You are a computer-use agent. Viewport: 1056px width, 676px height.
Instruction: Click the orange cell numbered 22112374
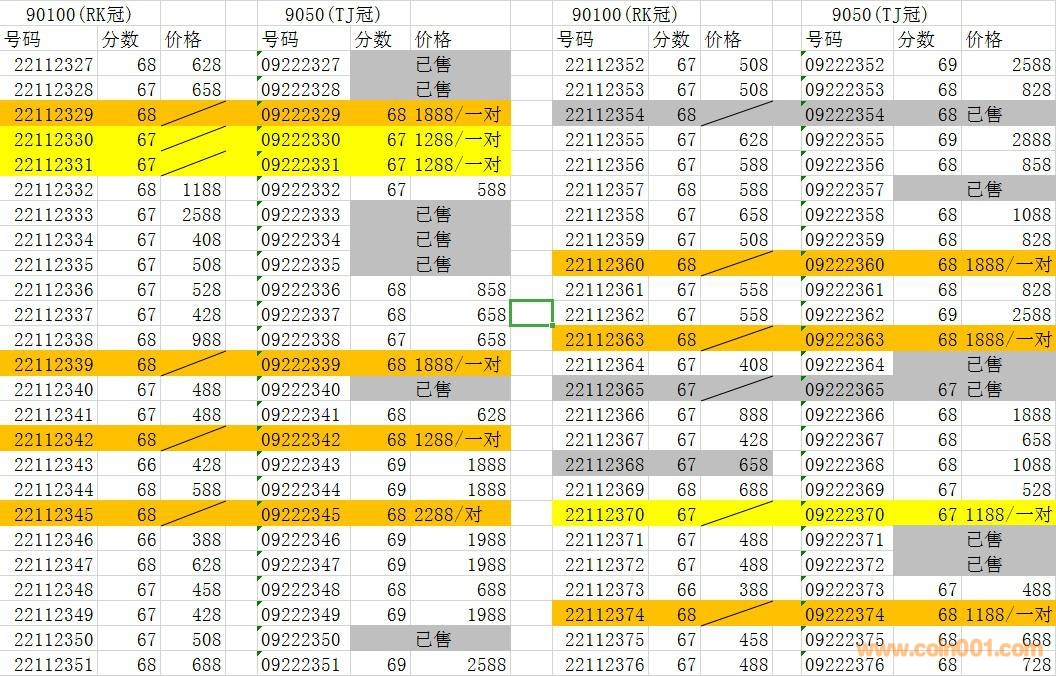coord(604,614)
